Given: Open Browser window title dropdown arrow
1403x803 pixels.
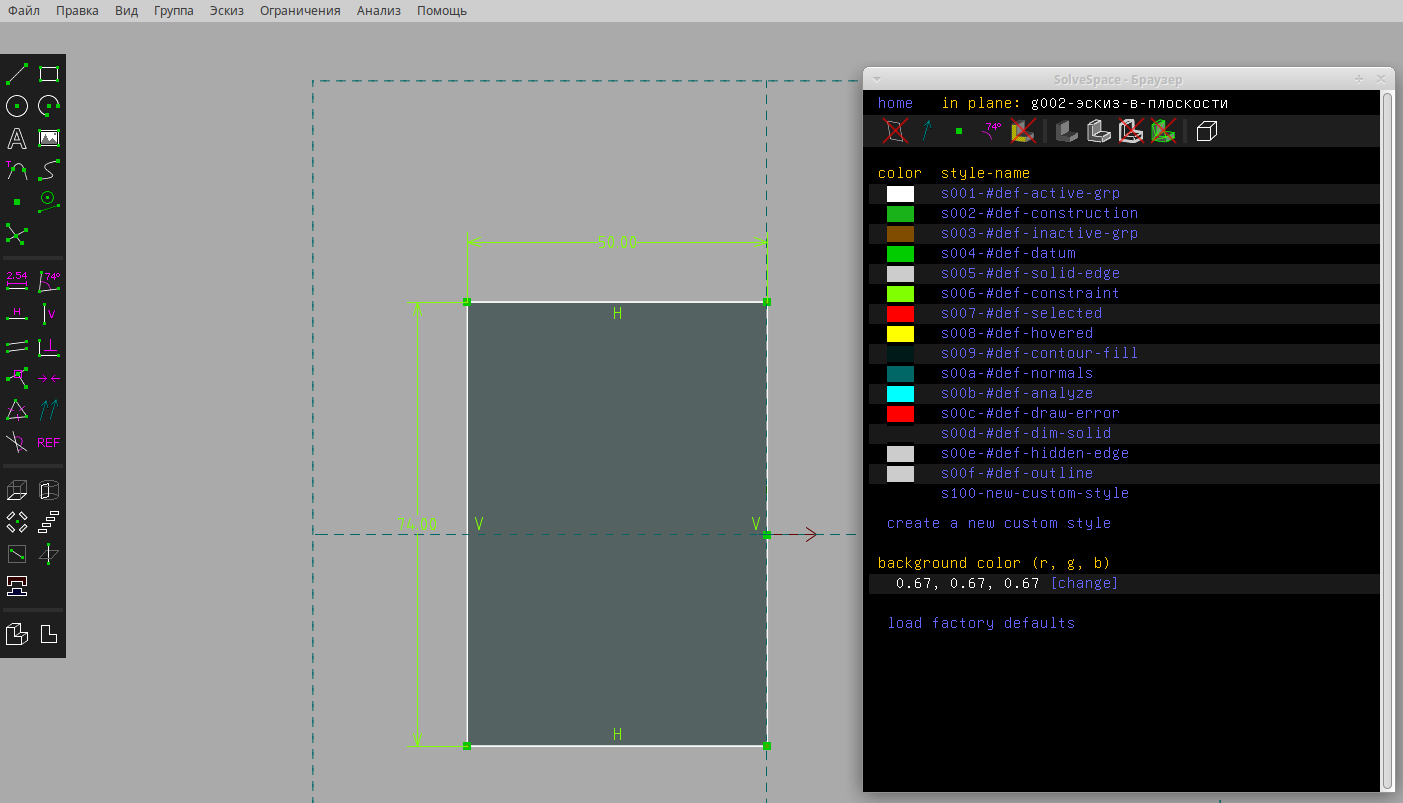Looking at the screenshot, I should tap(877, 78).
